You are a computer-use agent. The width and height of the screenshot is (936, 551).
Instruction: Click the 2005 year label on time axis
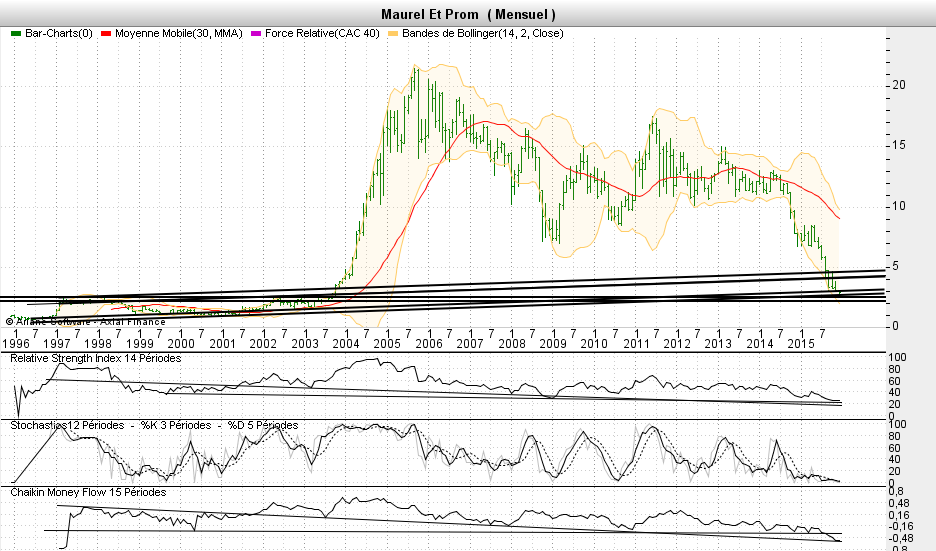pos(387,343)
